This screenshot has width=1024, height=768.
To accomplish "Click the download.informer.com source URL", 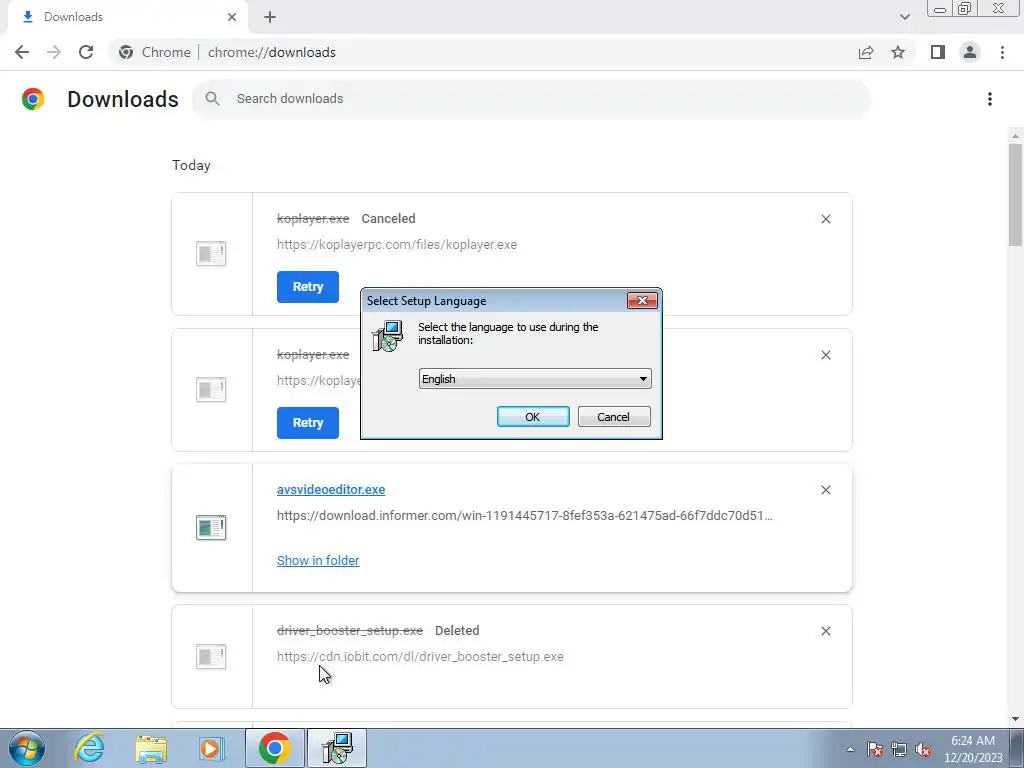I will point(524,515).
